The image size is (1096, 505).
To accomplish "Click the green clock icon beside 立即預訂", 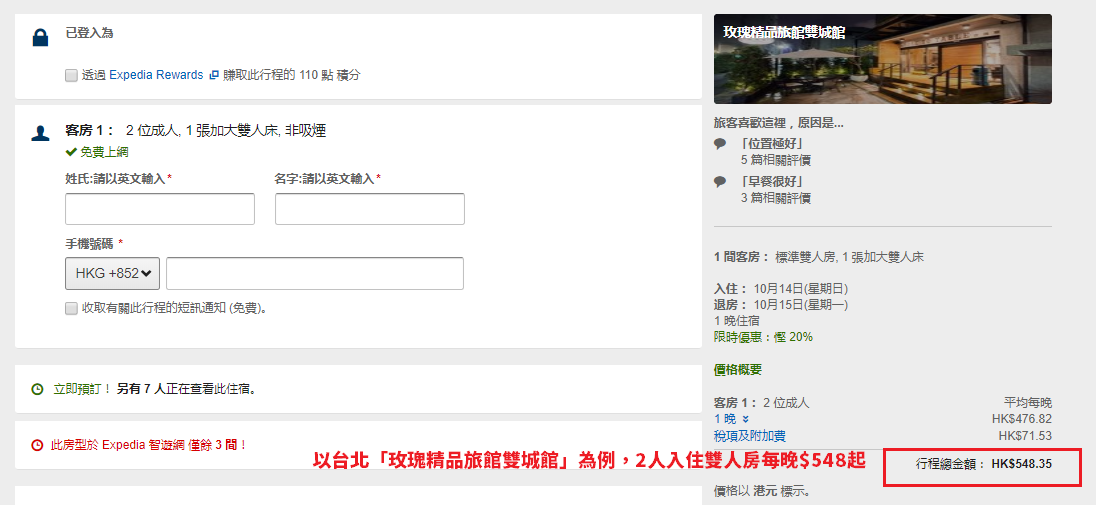I will [x=38, y=389].
